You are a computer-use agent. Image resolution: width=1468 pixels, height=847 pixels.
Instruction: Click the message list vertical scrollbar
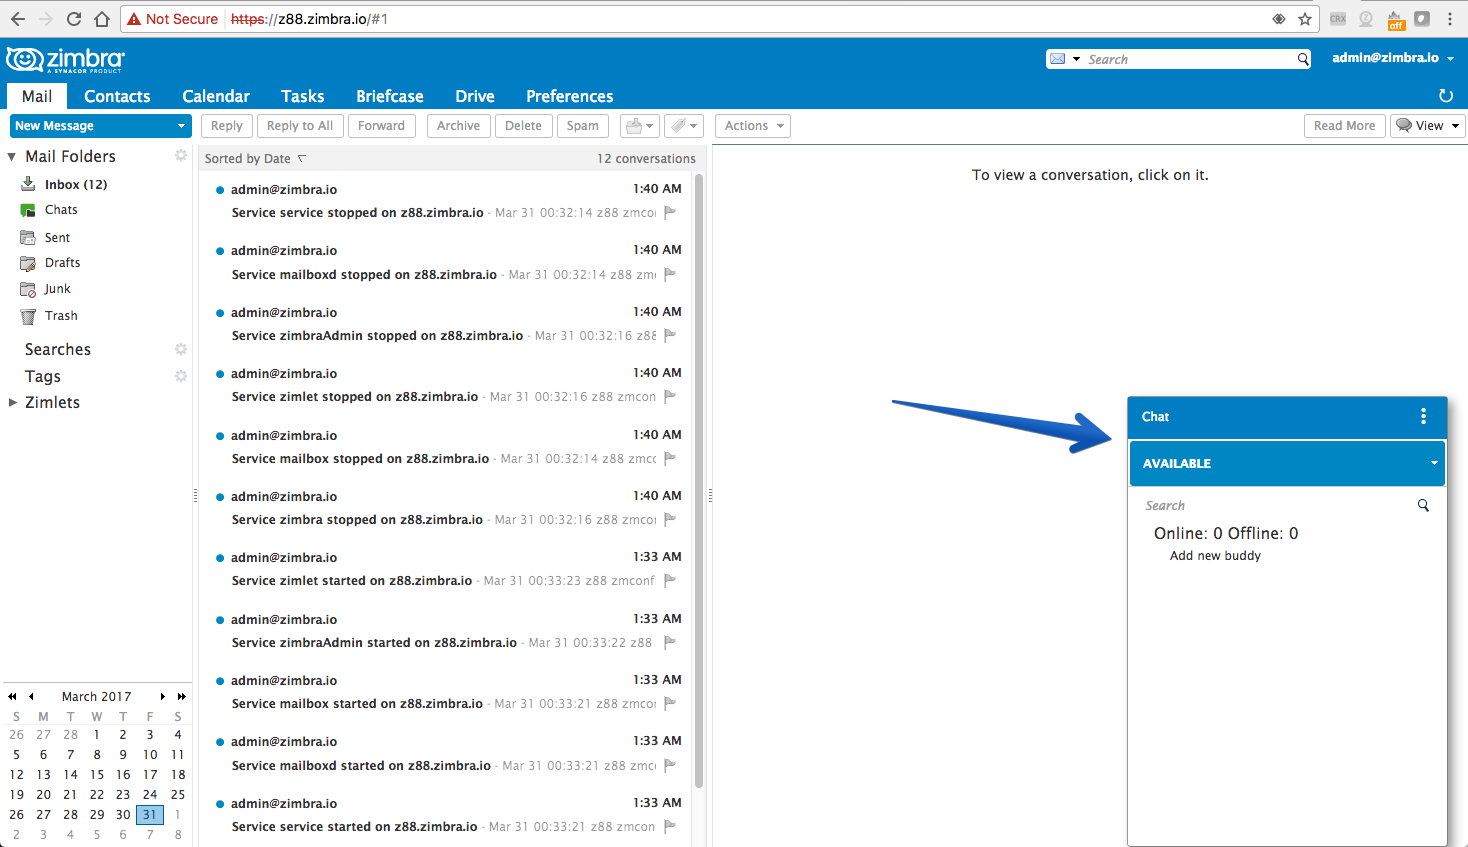[699, 480]
